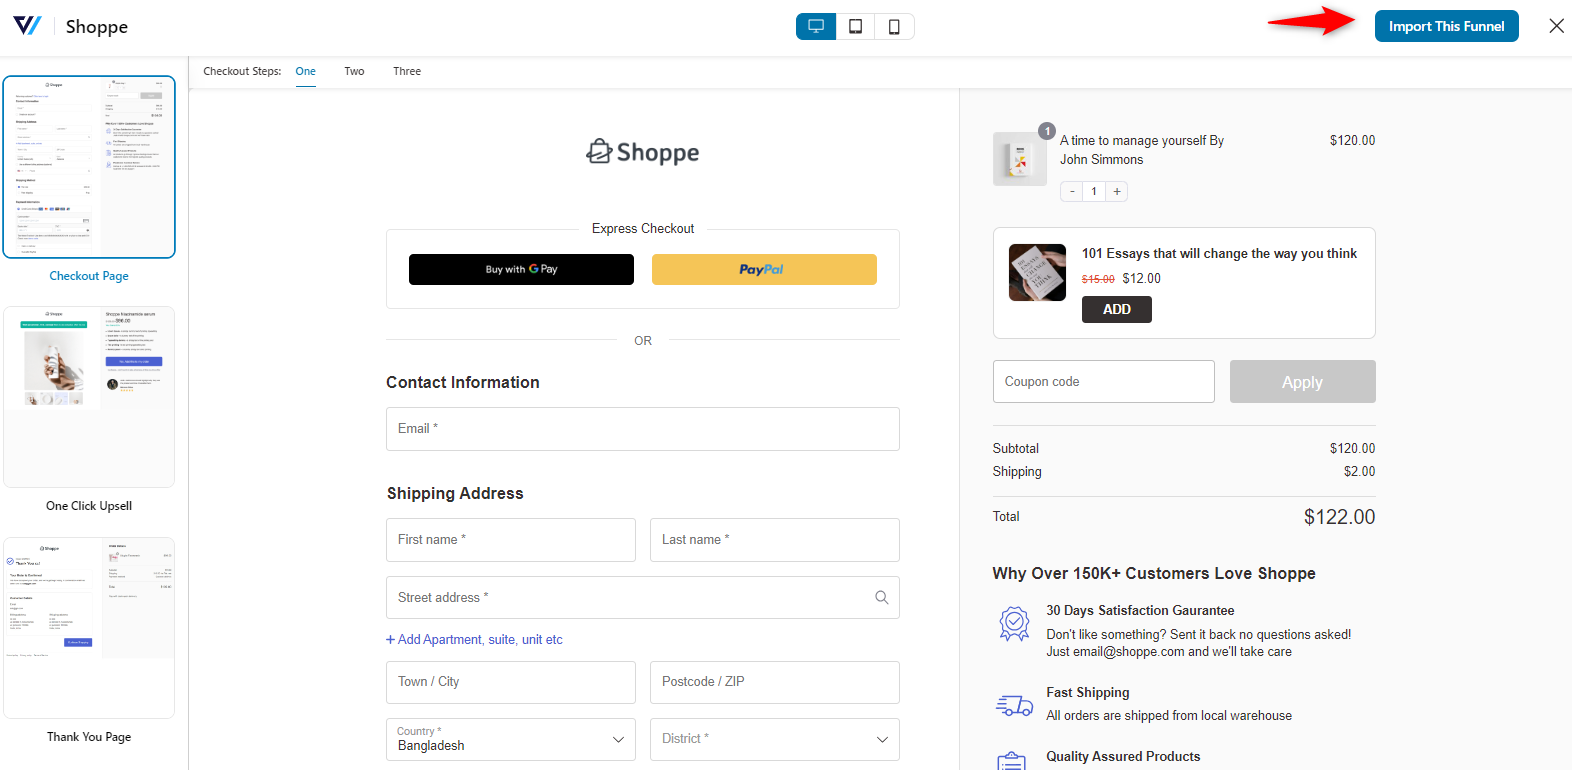This screenshot has height=770, width=1572.
Task: Click the fast shipping truck icon
Action: click(1014, 705)
